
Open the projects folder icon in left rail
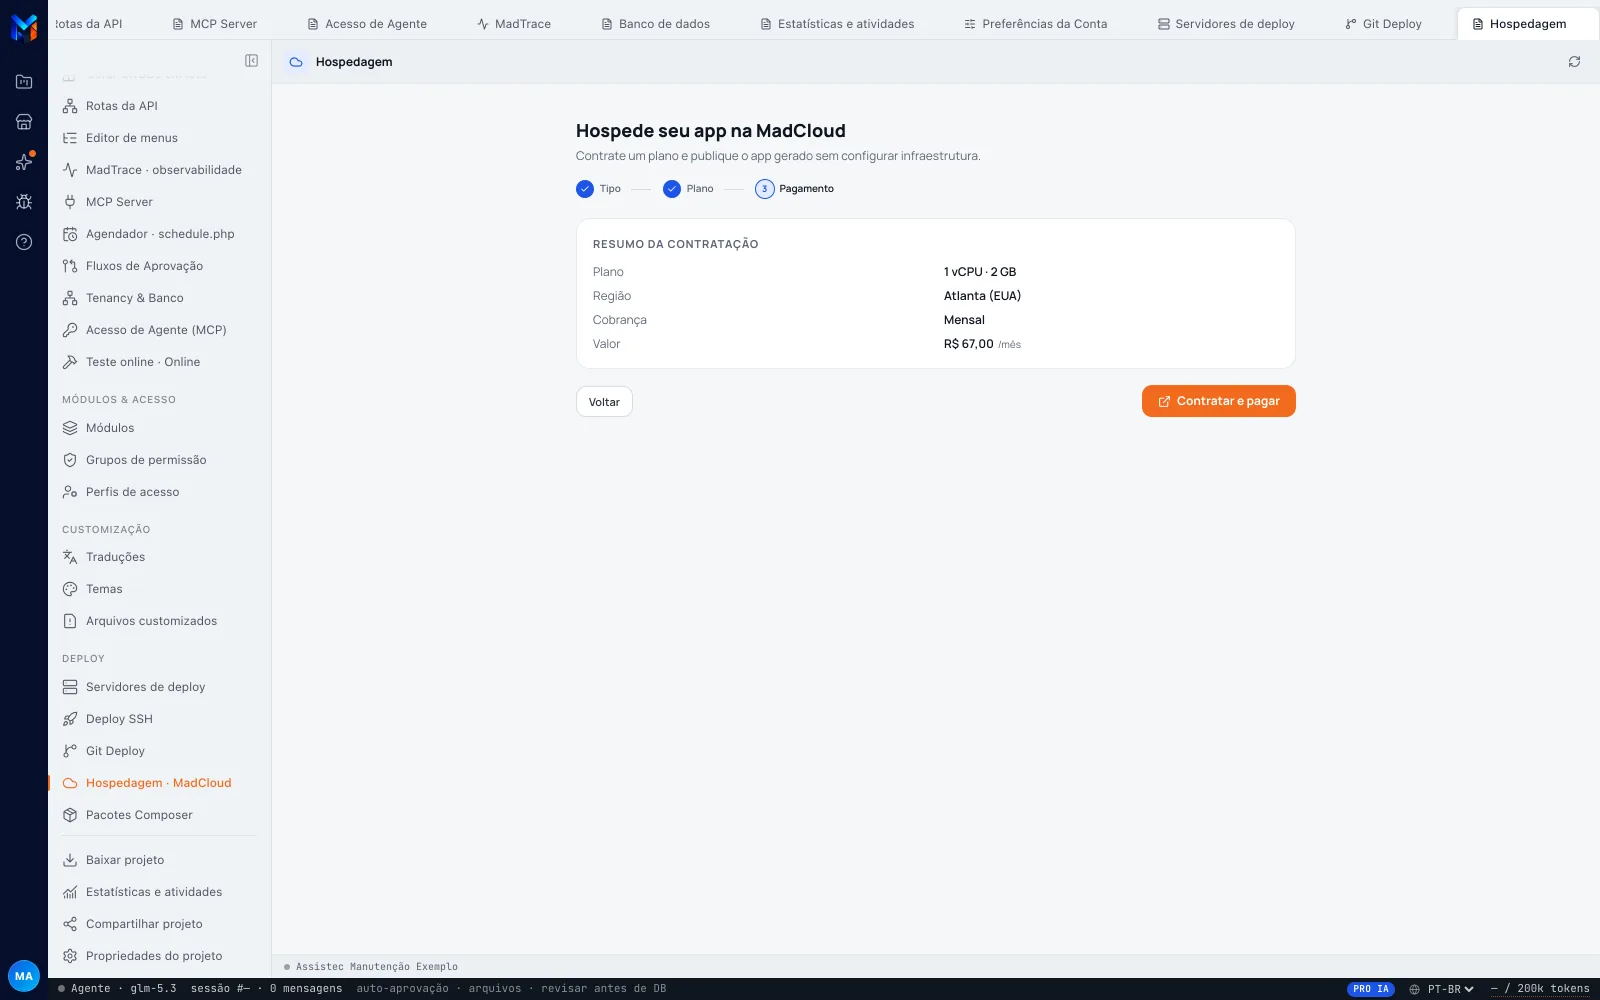[24, 82]
